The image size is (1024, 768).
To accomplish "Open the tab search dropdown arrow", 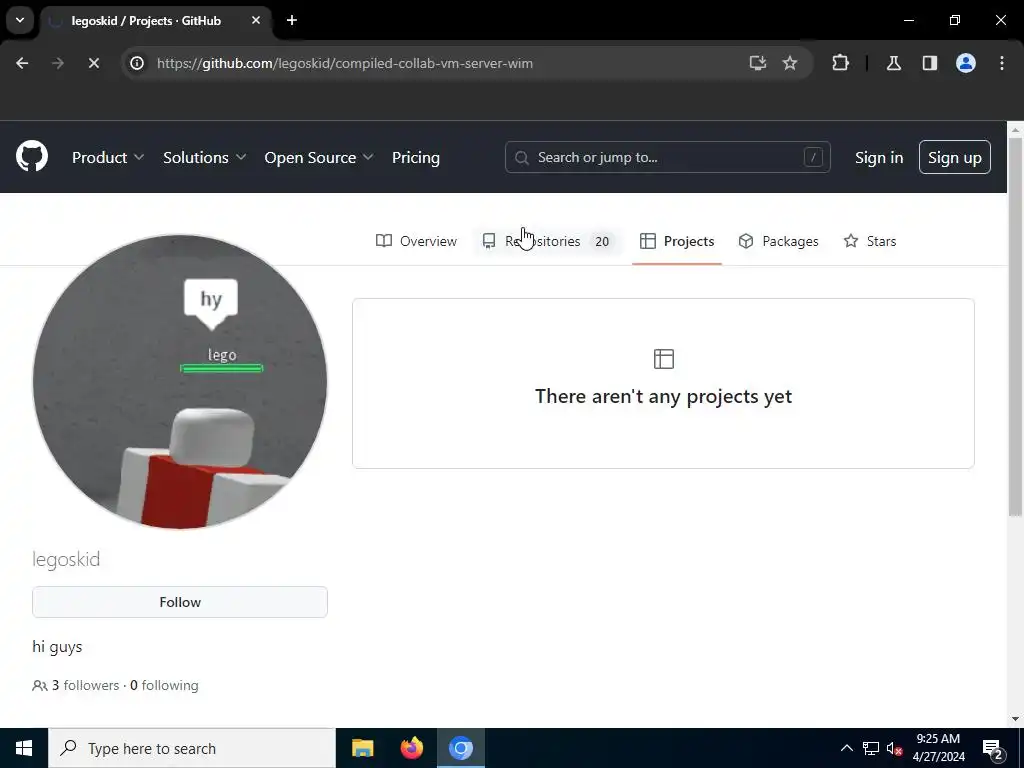I will tap(20, 20).
